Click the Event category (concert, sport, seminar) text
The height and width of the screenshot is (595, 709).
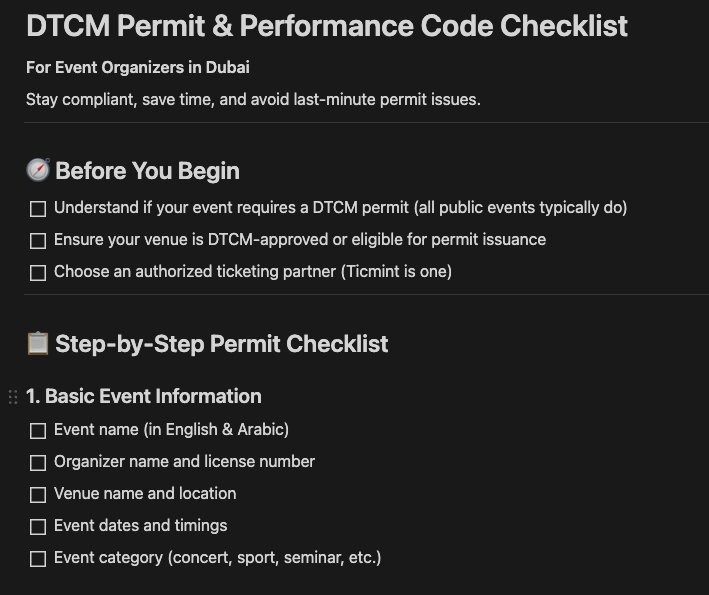pyautogui.click(x=217, y=558)
